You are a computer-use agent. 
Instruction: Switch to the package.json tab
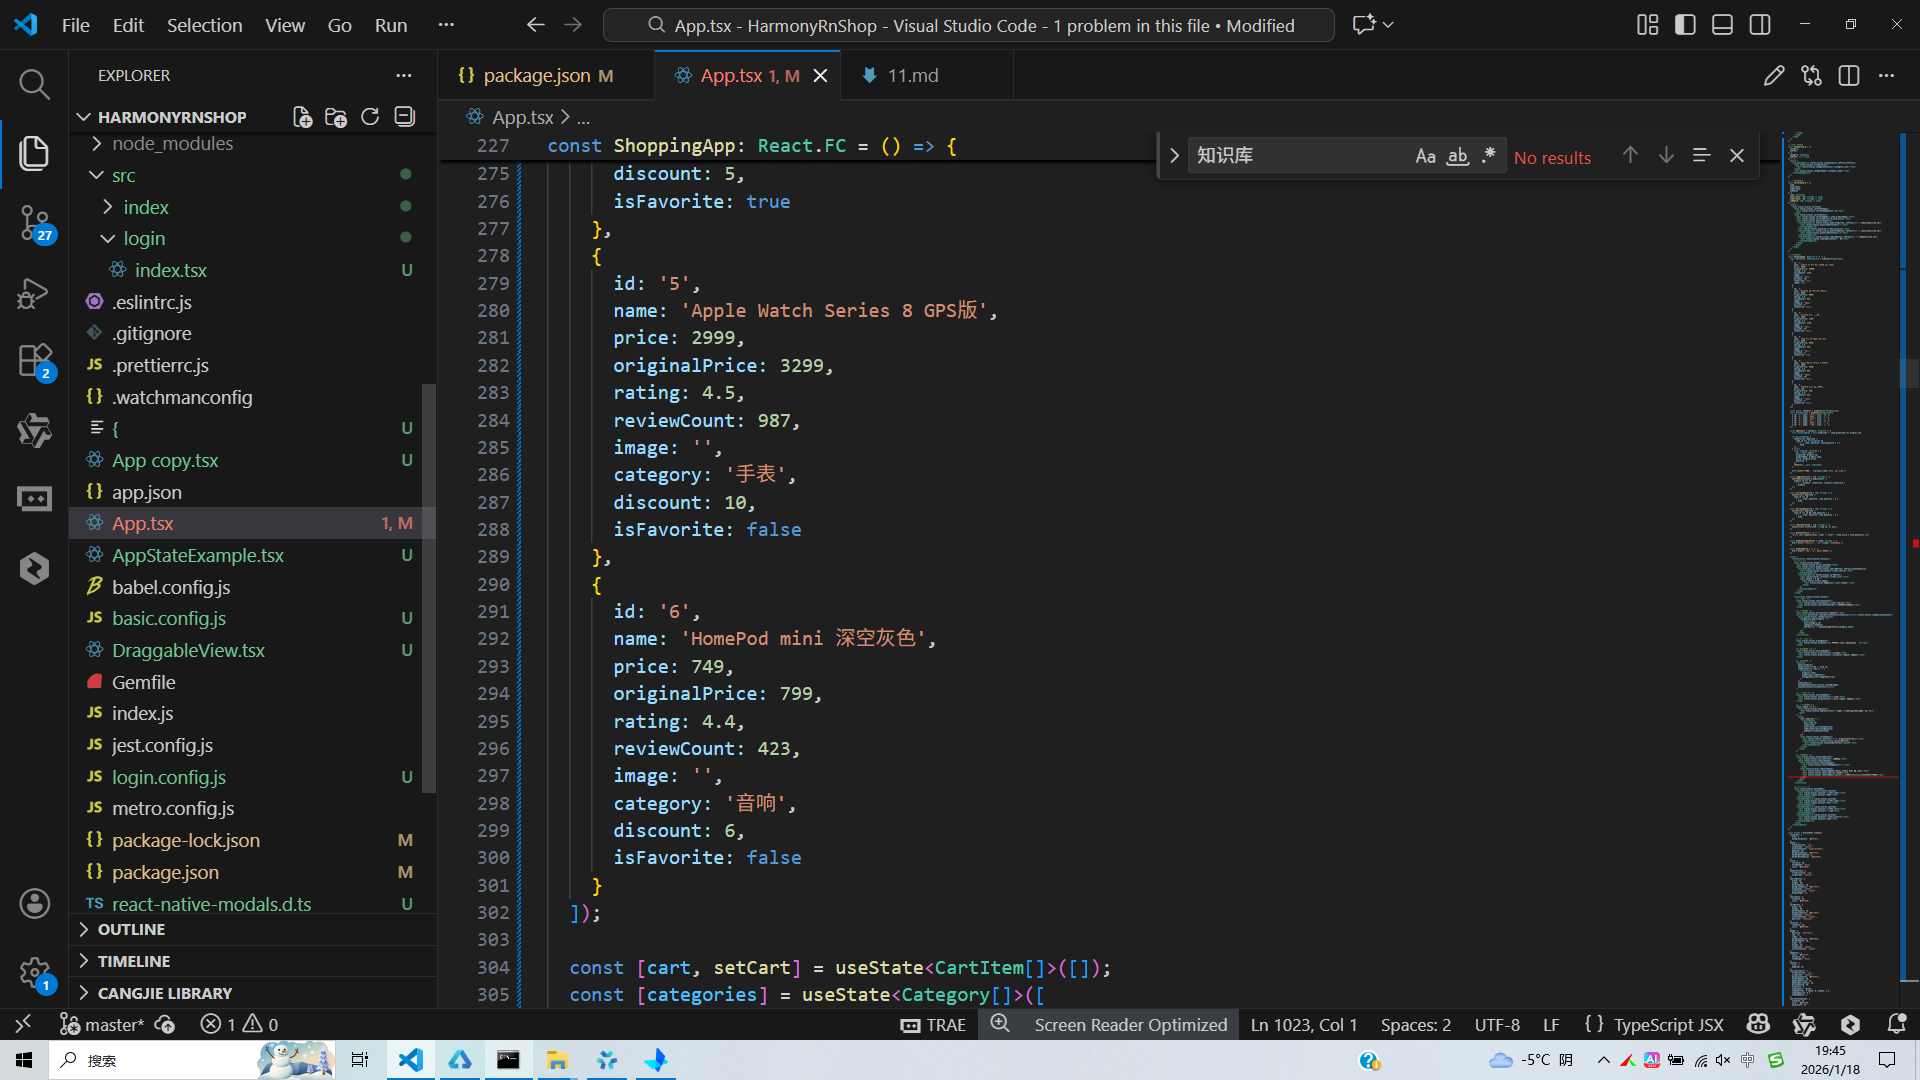[536, 76]
